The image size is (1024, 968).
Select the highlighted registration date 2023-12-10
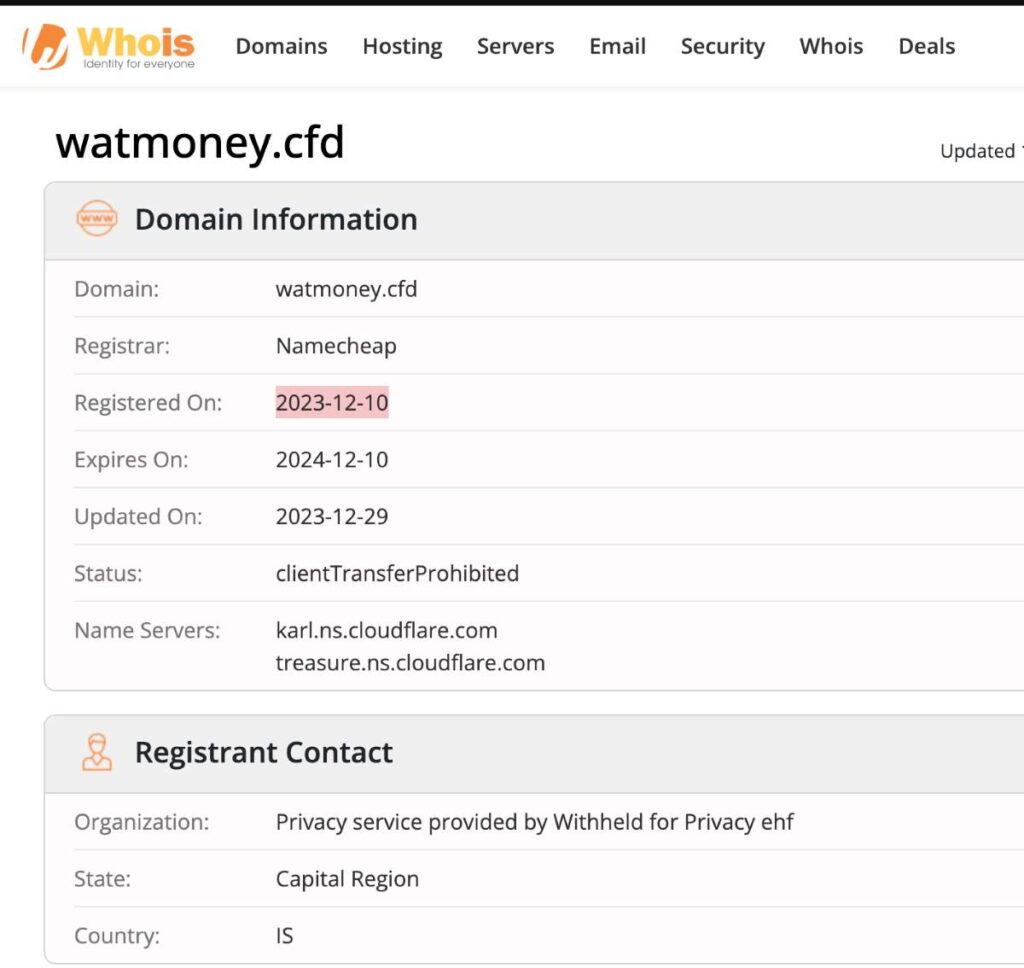tap(332, 402)
